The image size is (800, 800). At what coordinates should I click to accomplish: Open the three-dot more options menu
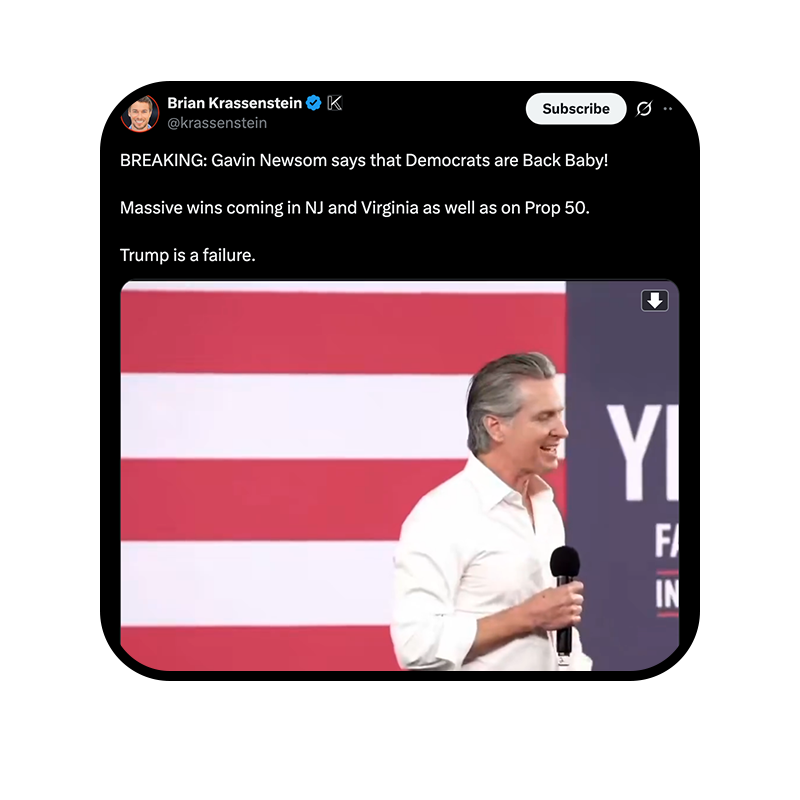tap(667, 109)
